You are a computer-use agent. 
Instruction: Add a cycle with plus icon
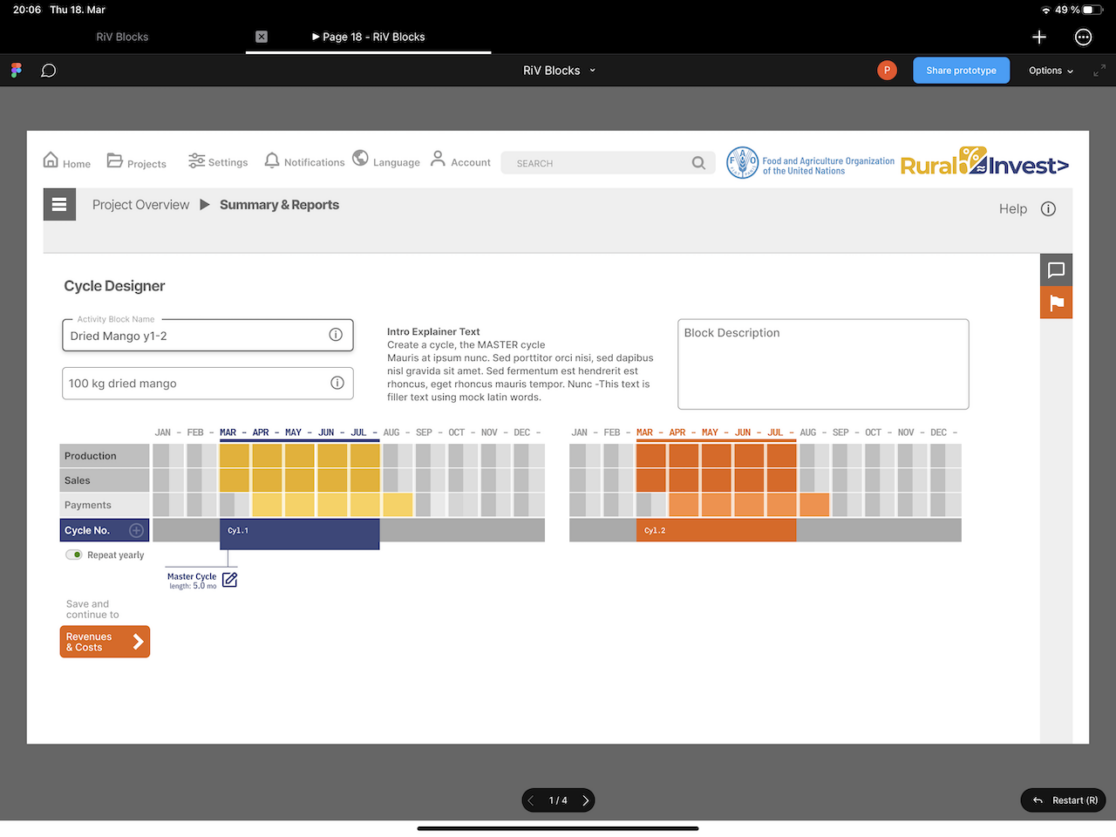point(136,531)
